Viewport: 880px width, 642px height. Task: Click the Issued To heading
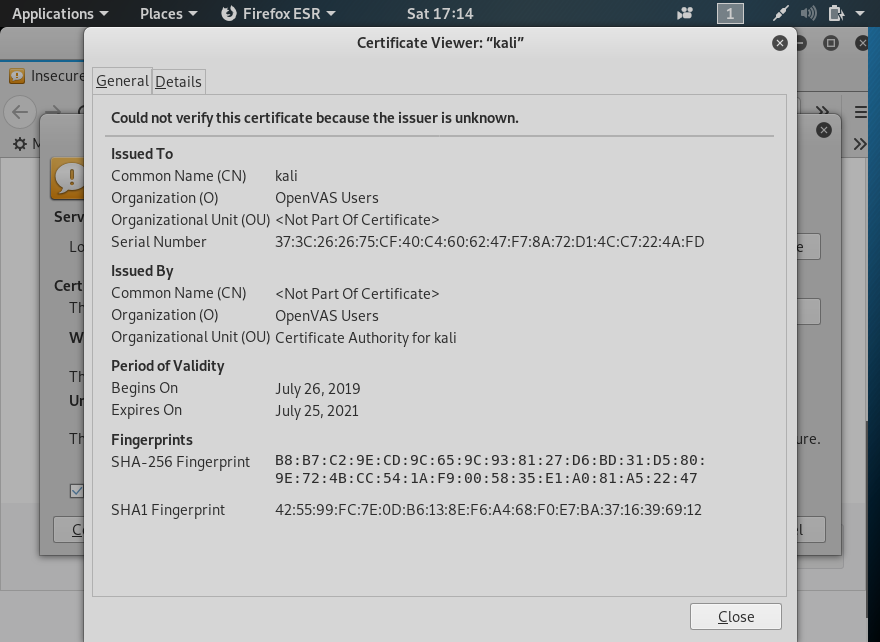(142, 154)
